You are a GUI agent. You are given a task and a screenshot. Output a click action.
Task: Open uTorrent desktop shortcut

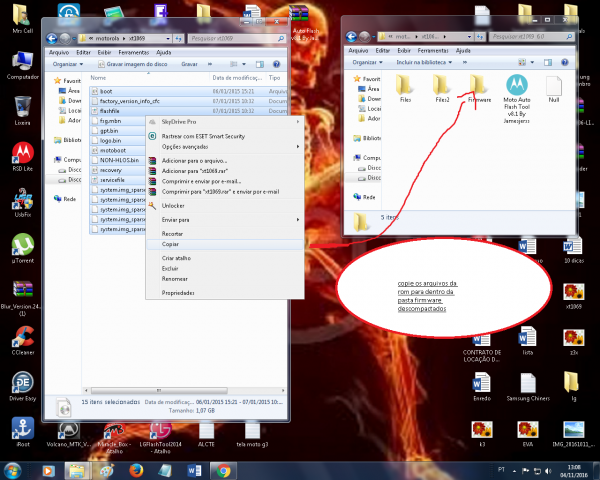click(22, 247)
